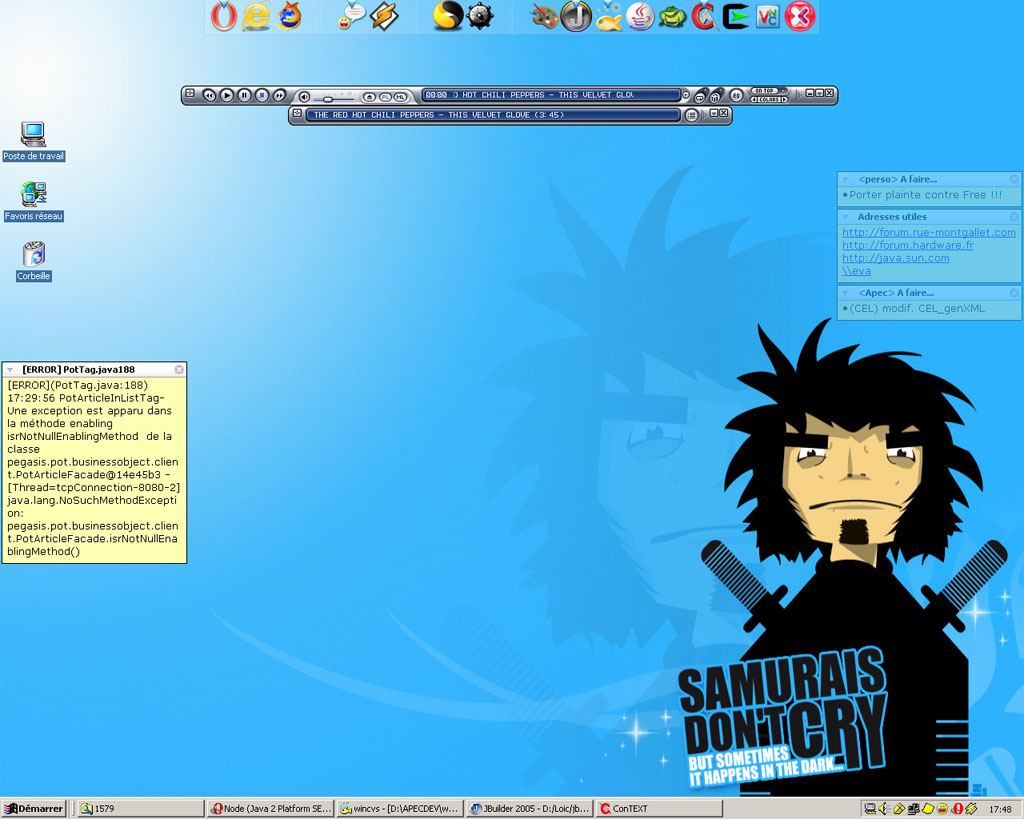Open the Démarrer start menu
The width and height of the screenshot is (1024, 819).
coord(34,809)
